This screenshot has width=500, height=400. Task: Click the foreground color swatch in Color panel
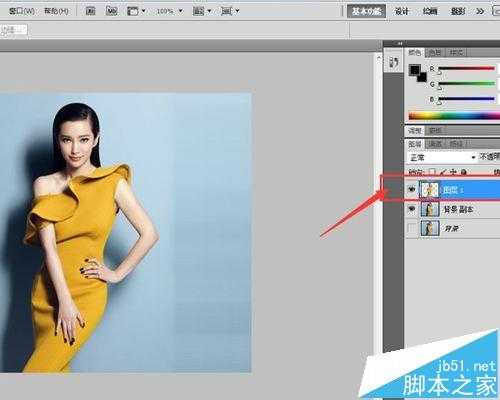click(414, 70)
